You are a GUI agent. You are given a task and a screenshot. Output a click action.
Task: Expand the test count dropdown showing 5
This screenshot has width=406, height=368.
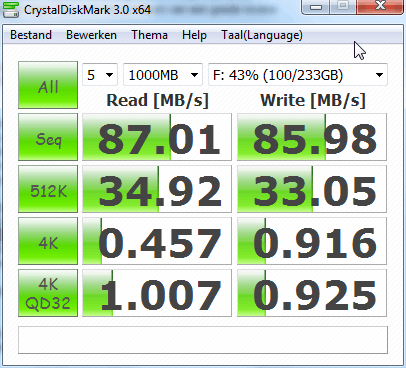[100, 75]
